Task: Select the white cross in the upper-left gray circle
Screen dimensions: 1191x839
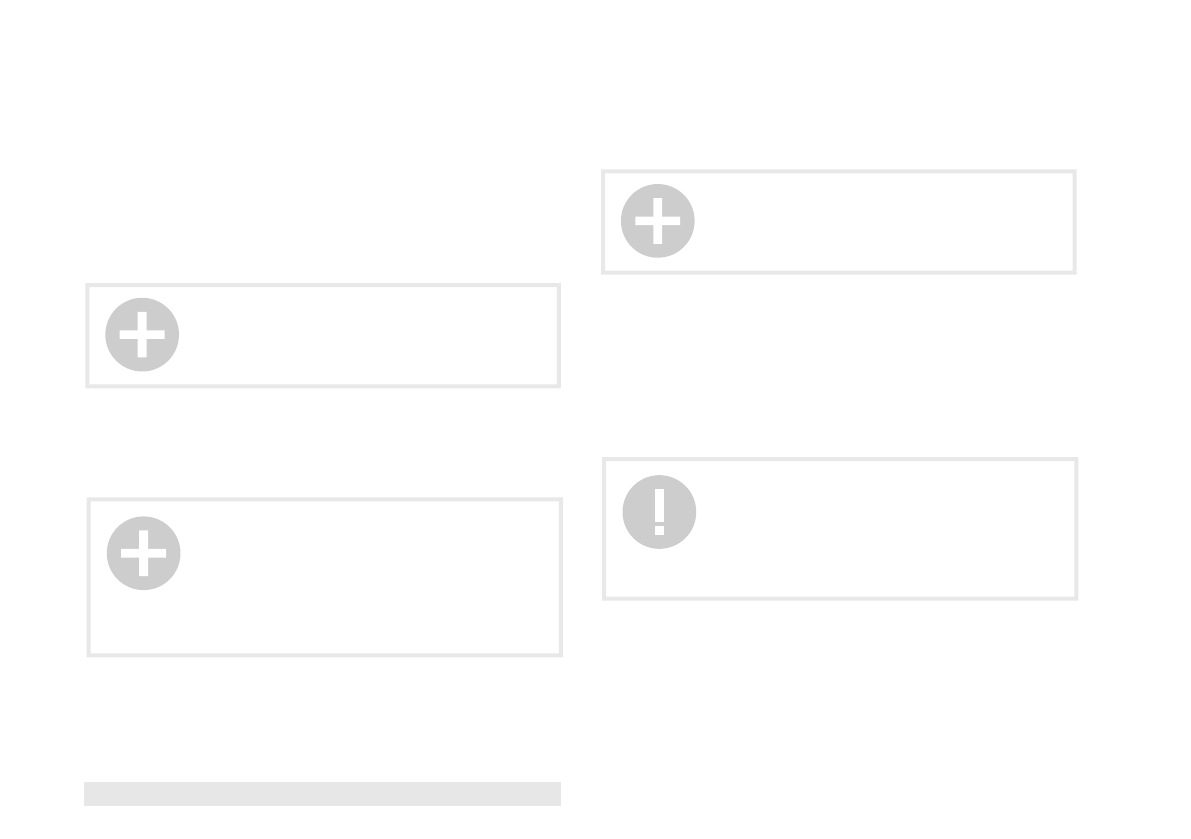Action: (x=142, y=335)
